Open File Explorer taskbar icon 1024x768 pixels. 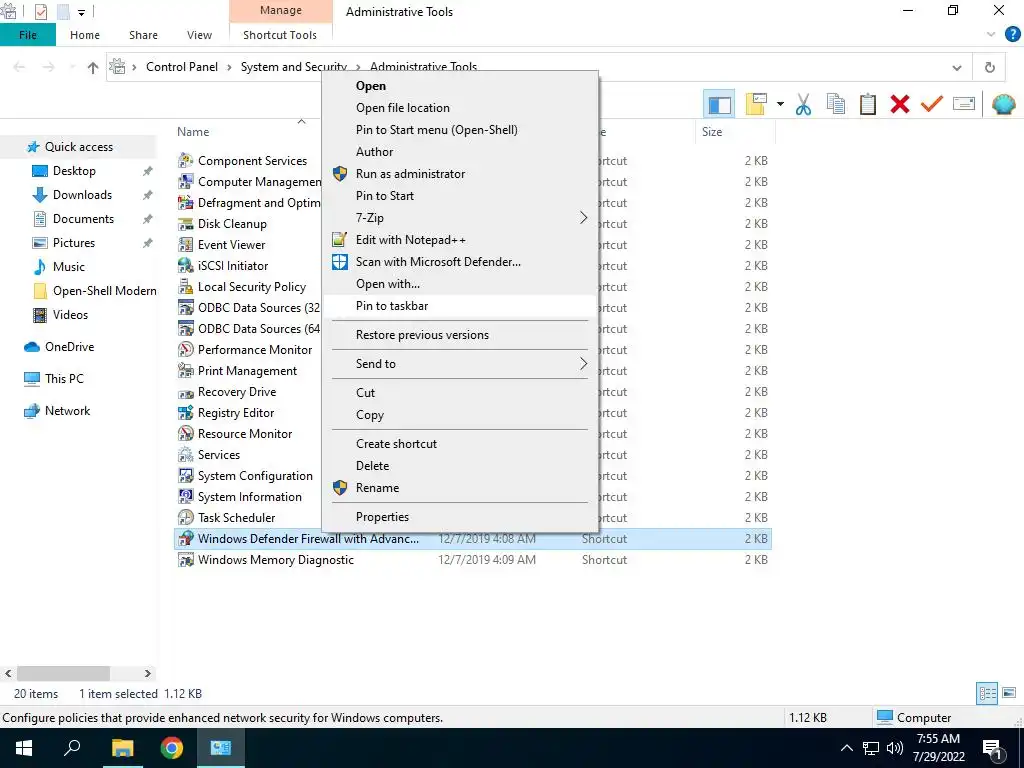click(x=122, y=748)
